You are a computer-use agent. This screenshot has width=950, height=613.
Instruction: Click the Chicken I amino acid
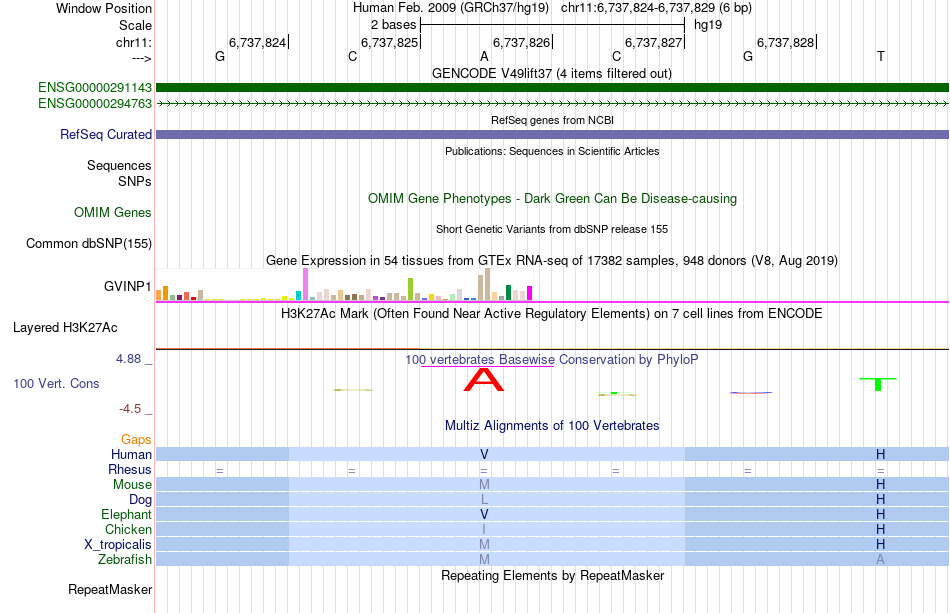(484, 529)
